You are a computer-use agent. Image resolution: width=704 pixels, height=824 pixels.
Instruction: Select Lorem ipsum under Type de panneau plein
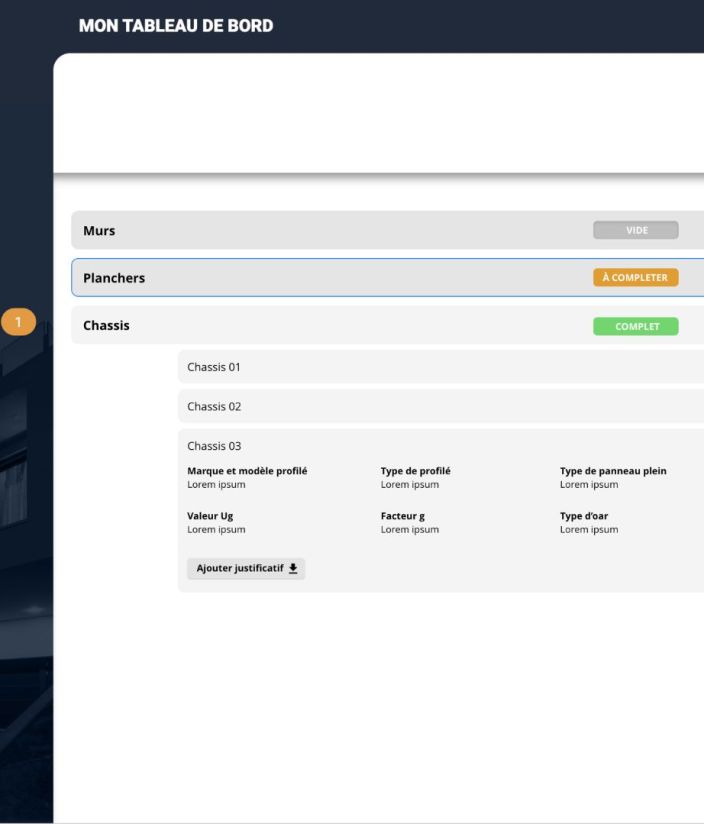pos(589,485)
